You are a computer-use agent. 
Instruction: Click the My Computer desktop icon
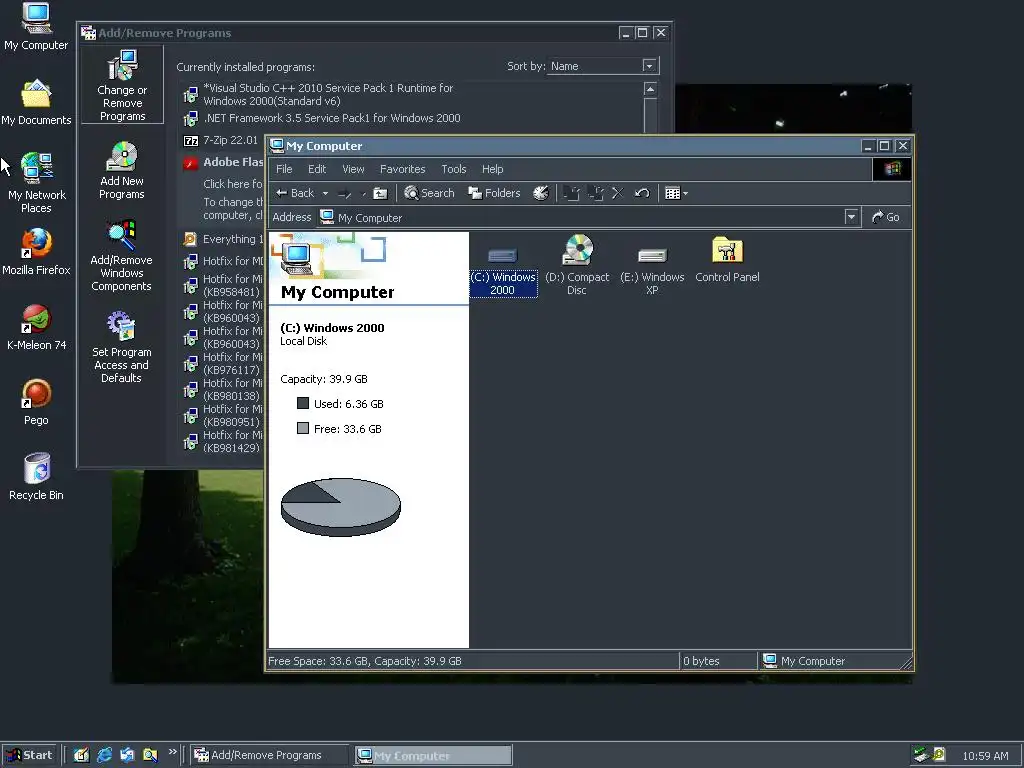(x=36, y=27)
